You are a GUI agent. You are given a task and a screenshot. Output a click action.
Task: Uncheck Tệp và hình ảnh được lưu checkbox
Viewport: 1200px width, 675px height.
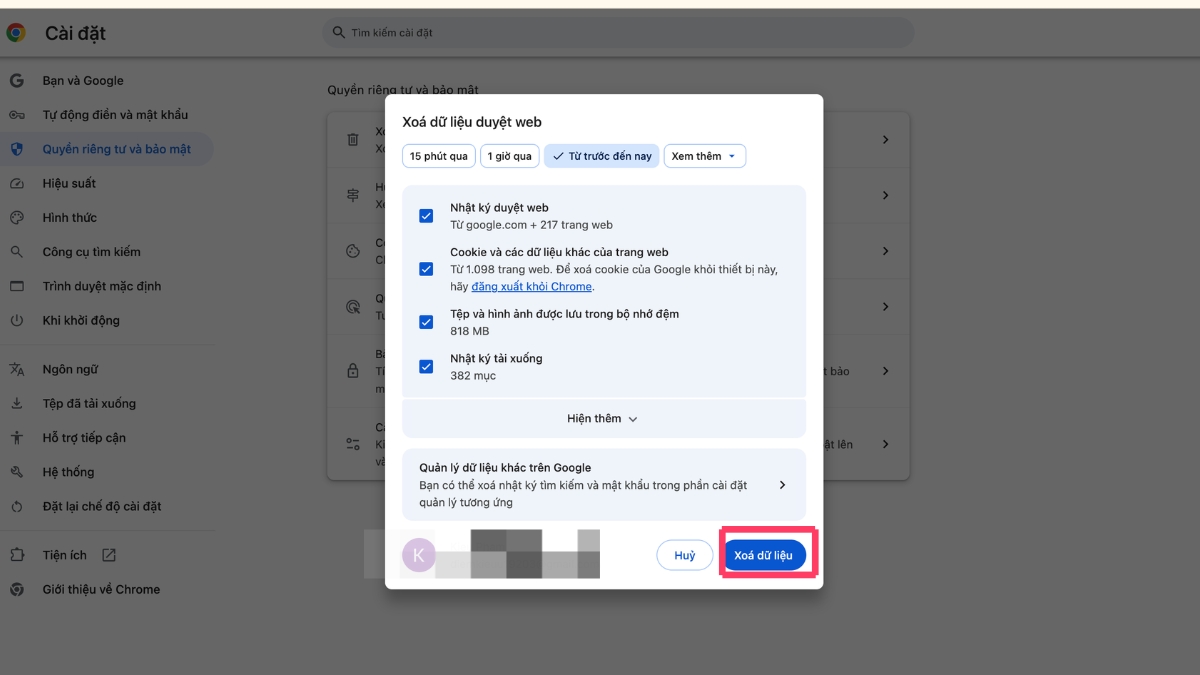point(426,322)
